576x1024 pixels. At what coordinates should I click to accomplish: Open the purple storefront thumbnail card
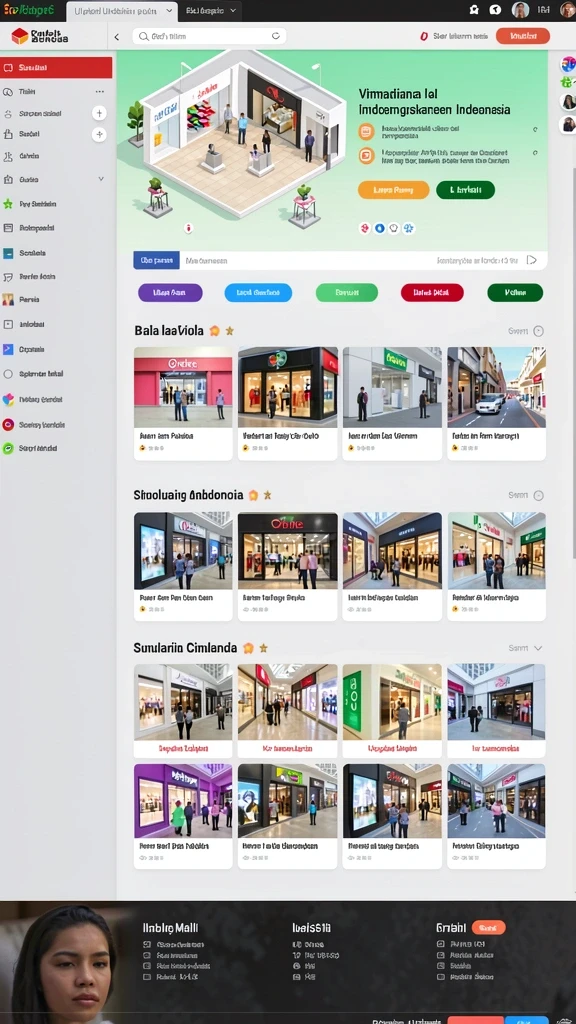(x=183, y=816)
